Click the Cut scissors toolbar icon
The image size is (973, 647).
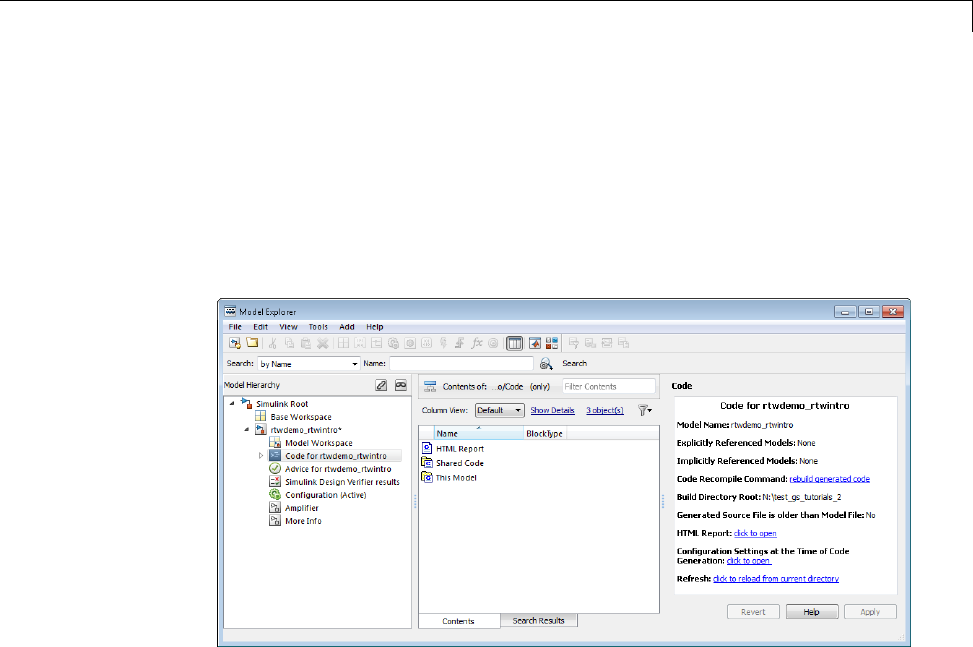coord(272,343)
